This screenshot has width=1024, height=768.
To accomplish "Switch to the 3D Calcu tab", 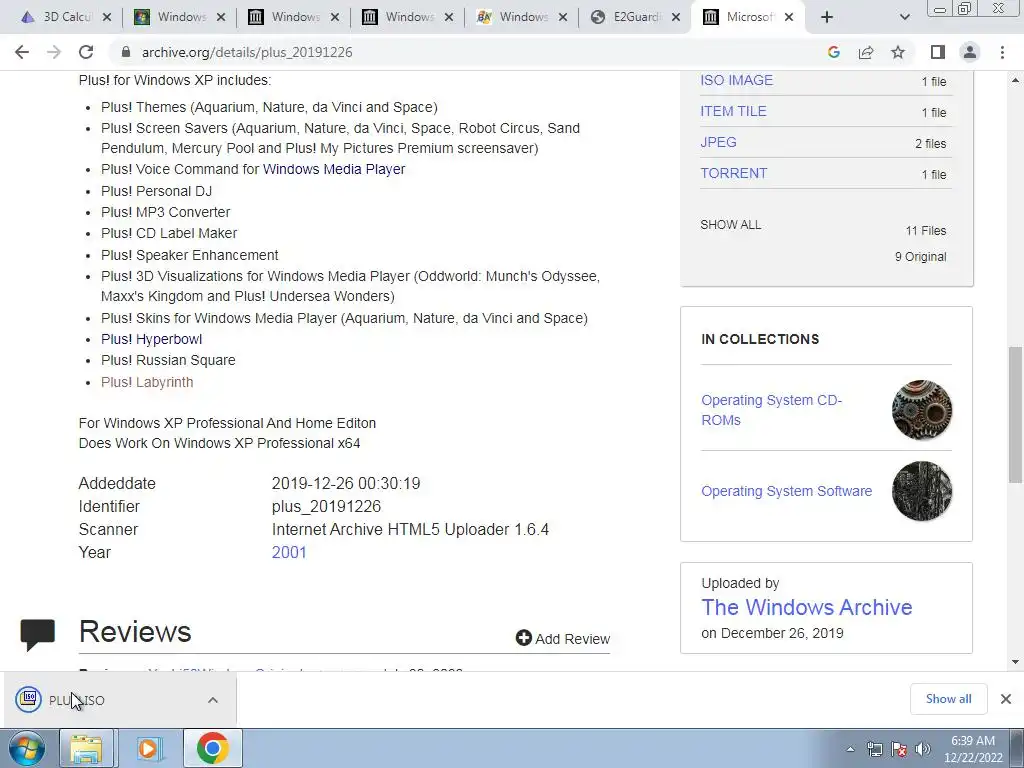I will 68,17.
